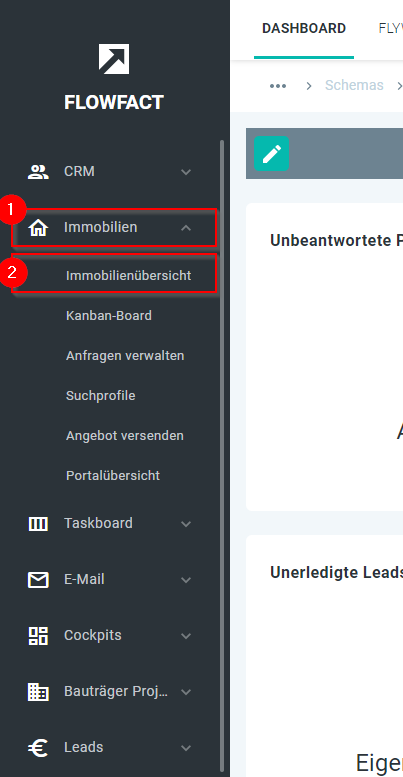The width and height of the screenshot is (403, 777).
Task: Click the teal pencil edit button
Action: point(272,154)
